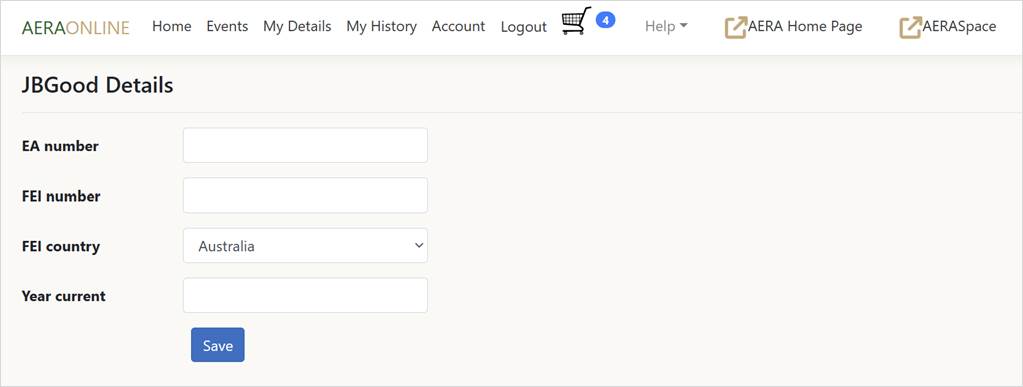Click the AERASpace external link icon
This screenshot has width=1023, height=387.
(x=910, y=27)
